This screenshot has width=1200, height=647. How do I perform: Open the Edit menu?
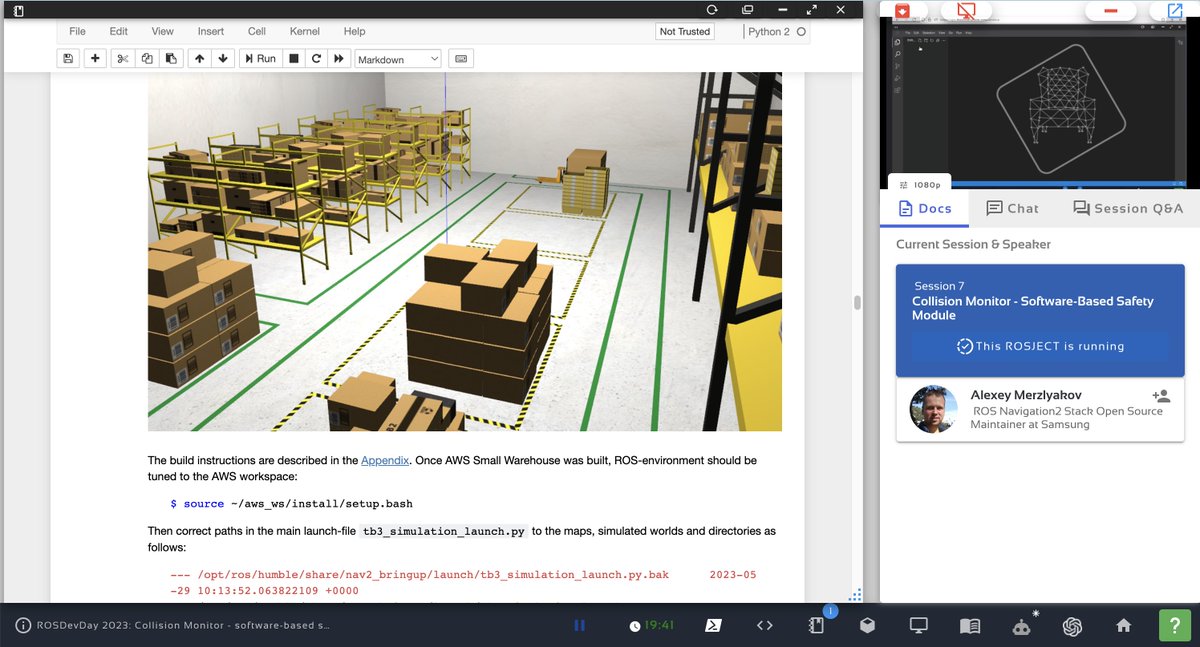point(118,32)
